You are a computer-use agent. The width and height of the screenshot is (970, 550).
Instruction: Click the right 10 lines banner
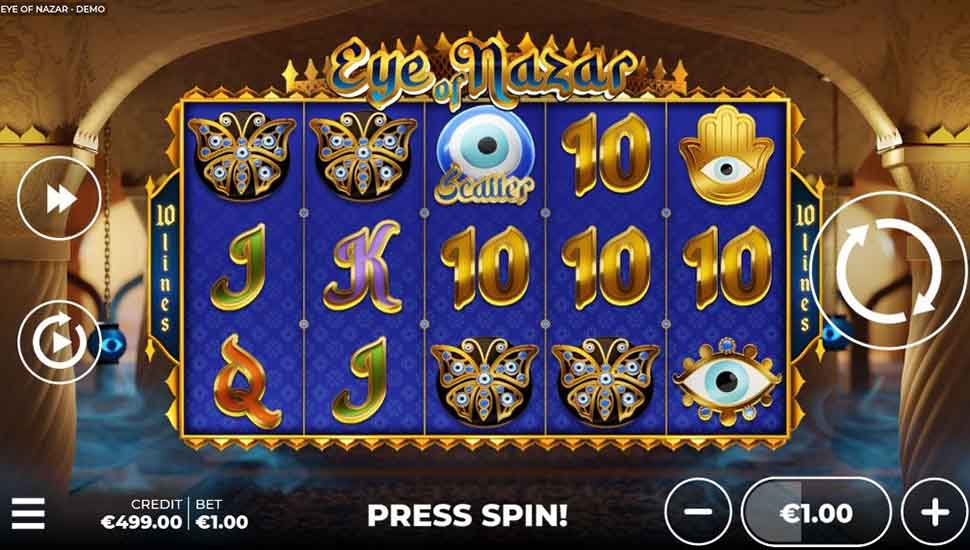pos(805,267)
